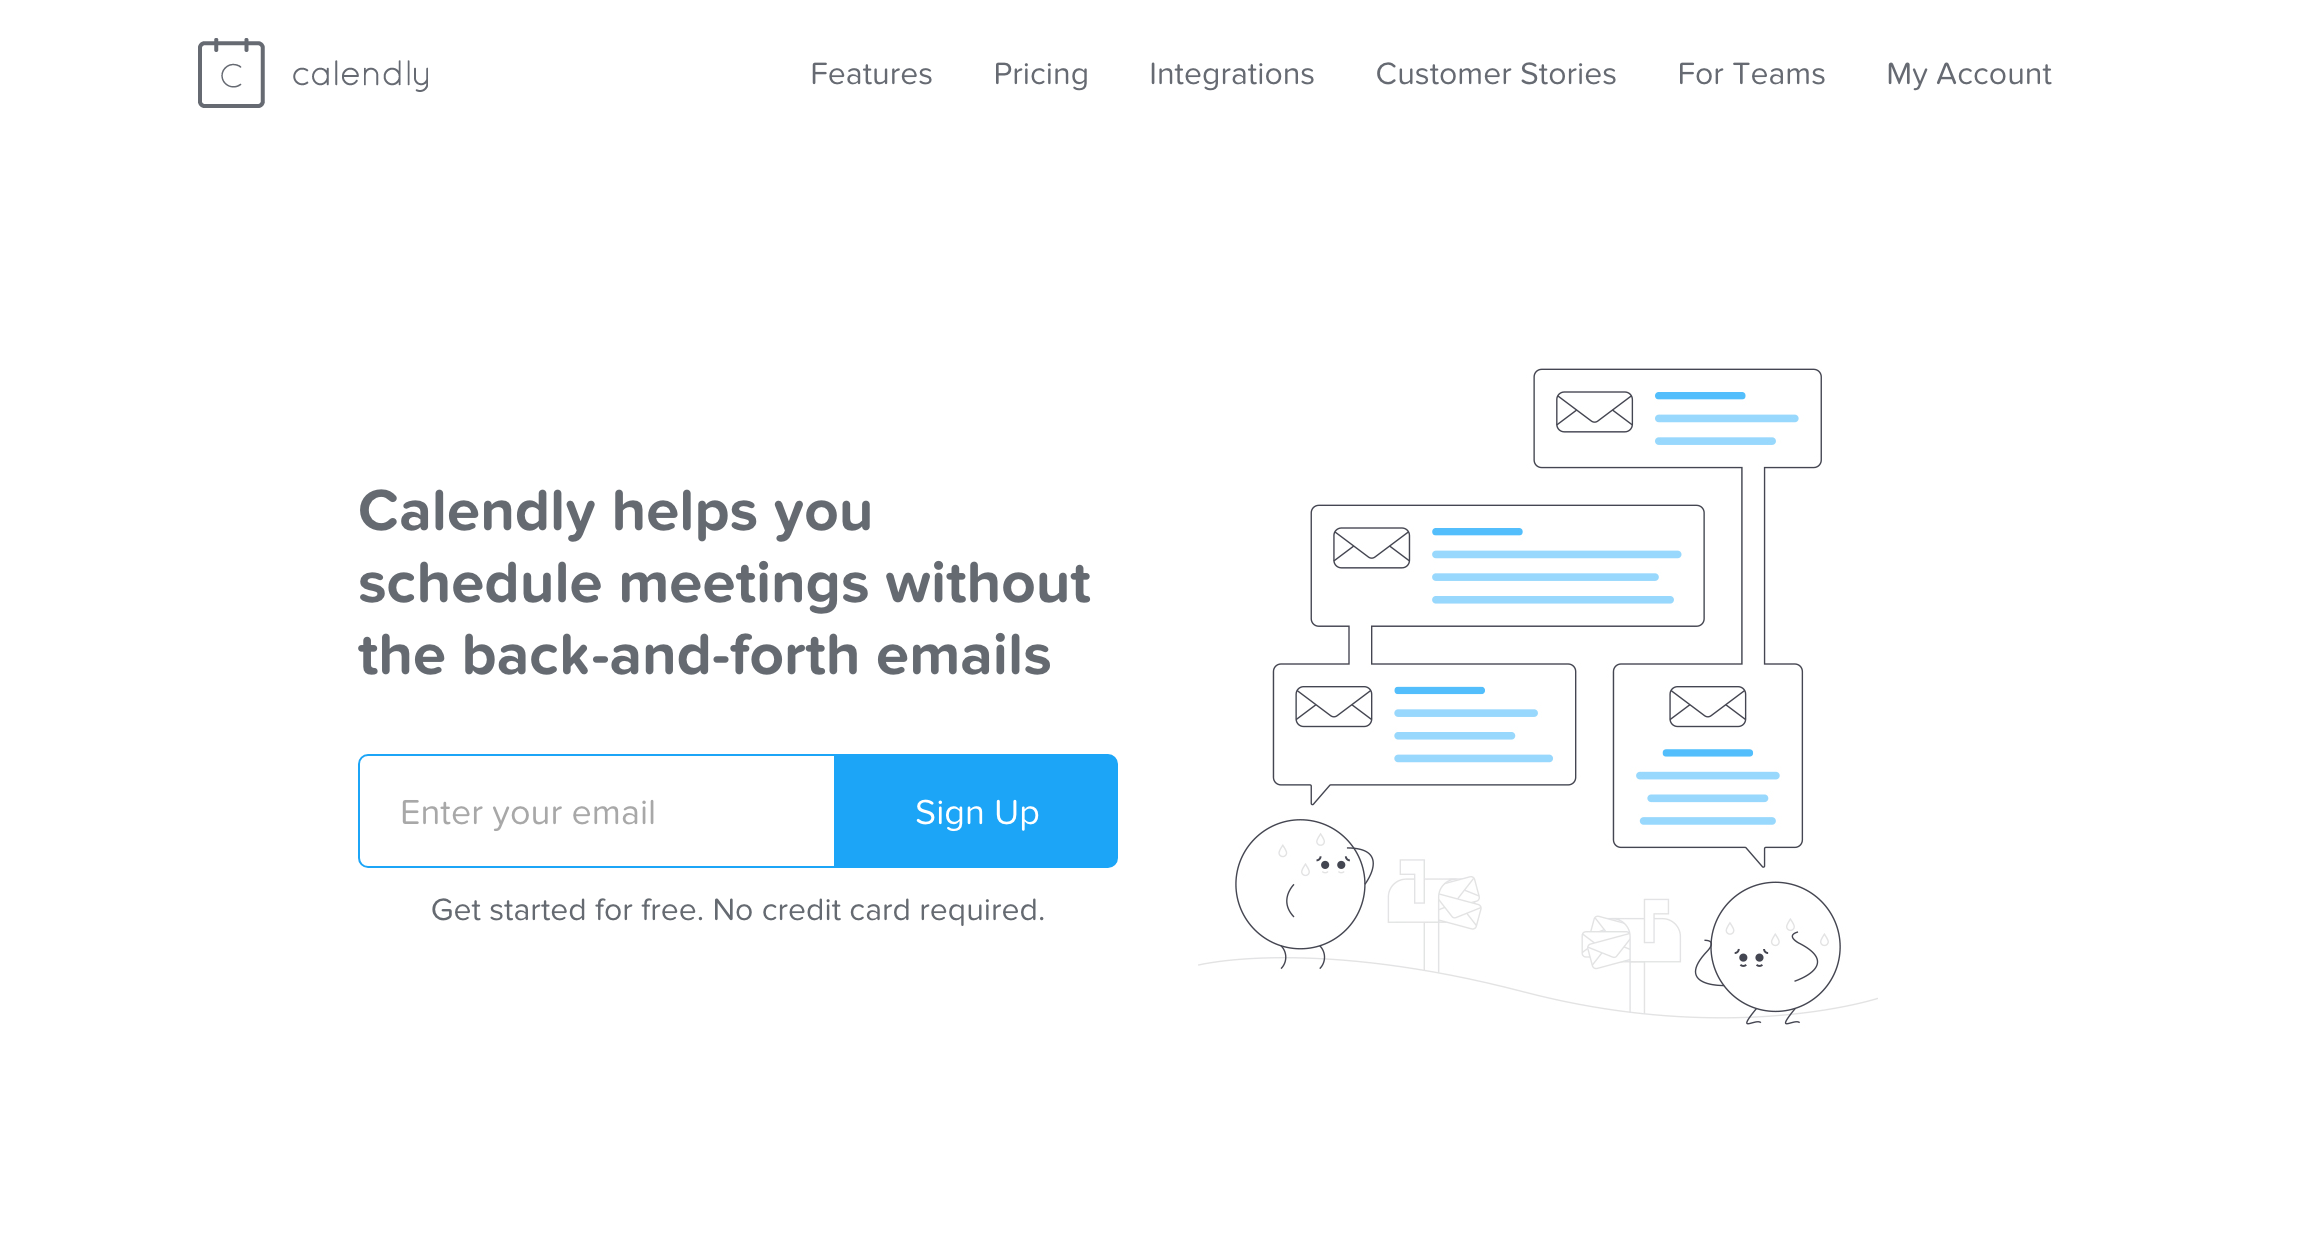Click the email input field
The width and height of the screenshot is (2302, 1246).
(x=597, y=810)
